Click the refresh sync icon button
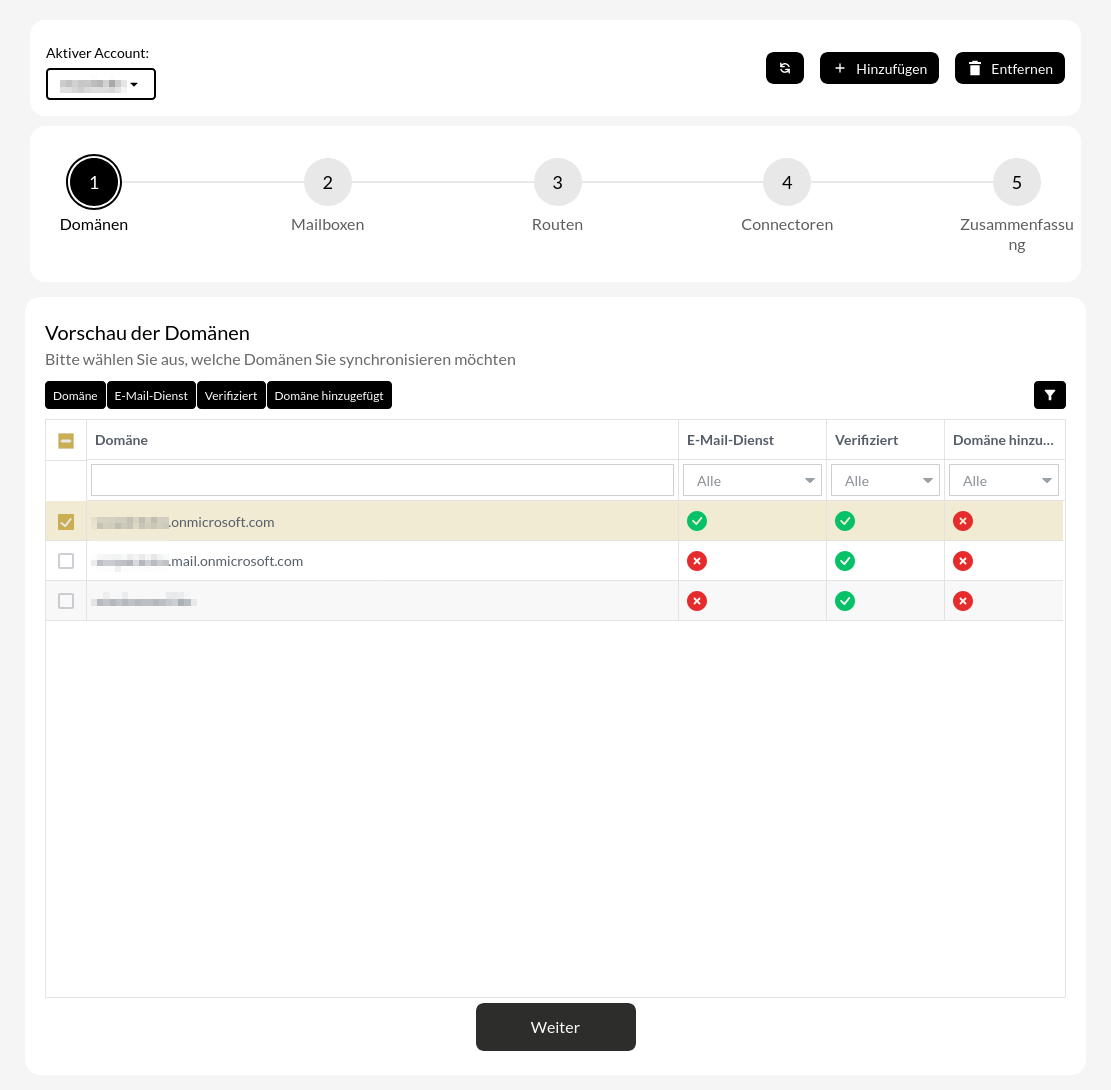The height and width of the screenshot is (1090, 1111). (784, 68)
